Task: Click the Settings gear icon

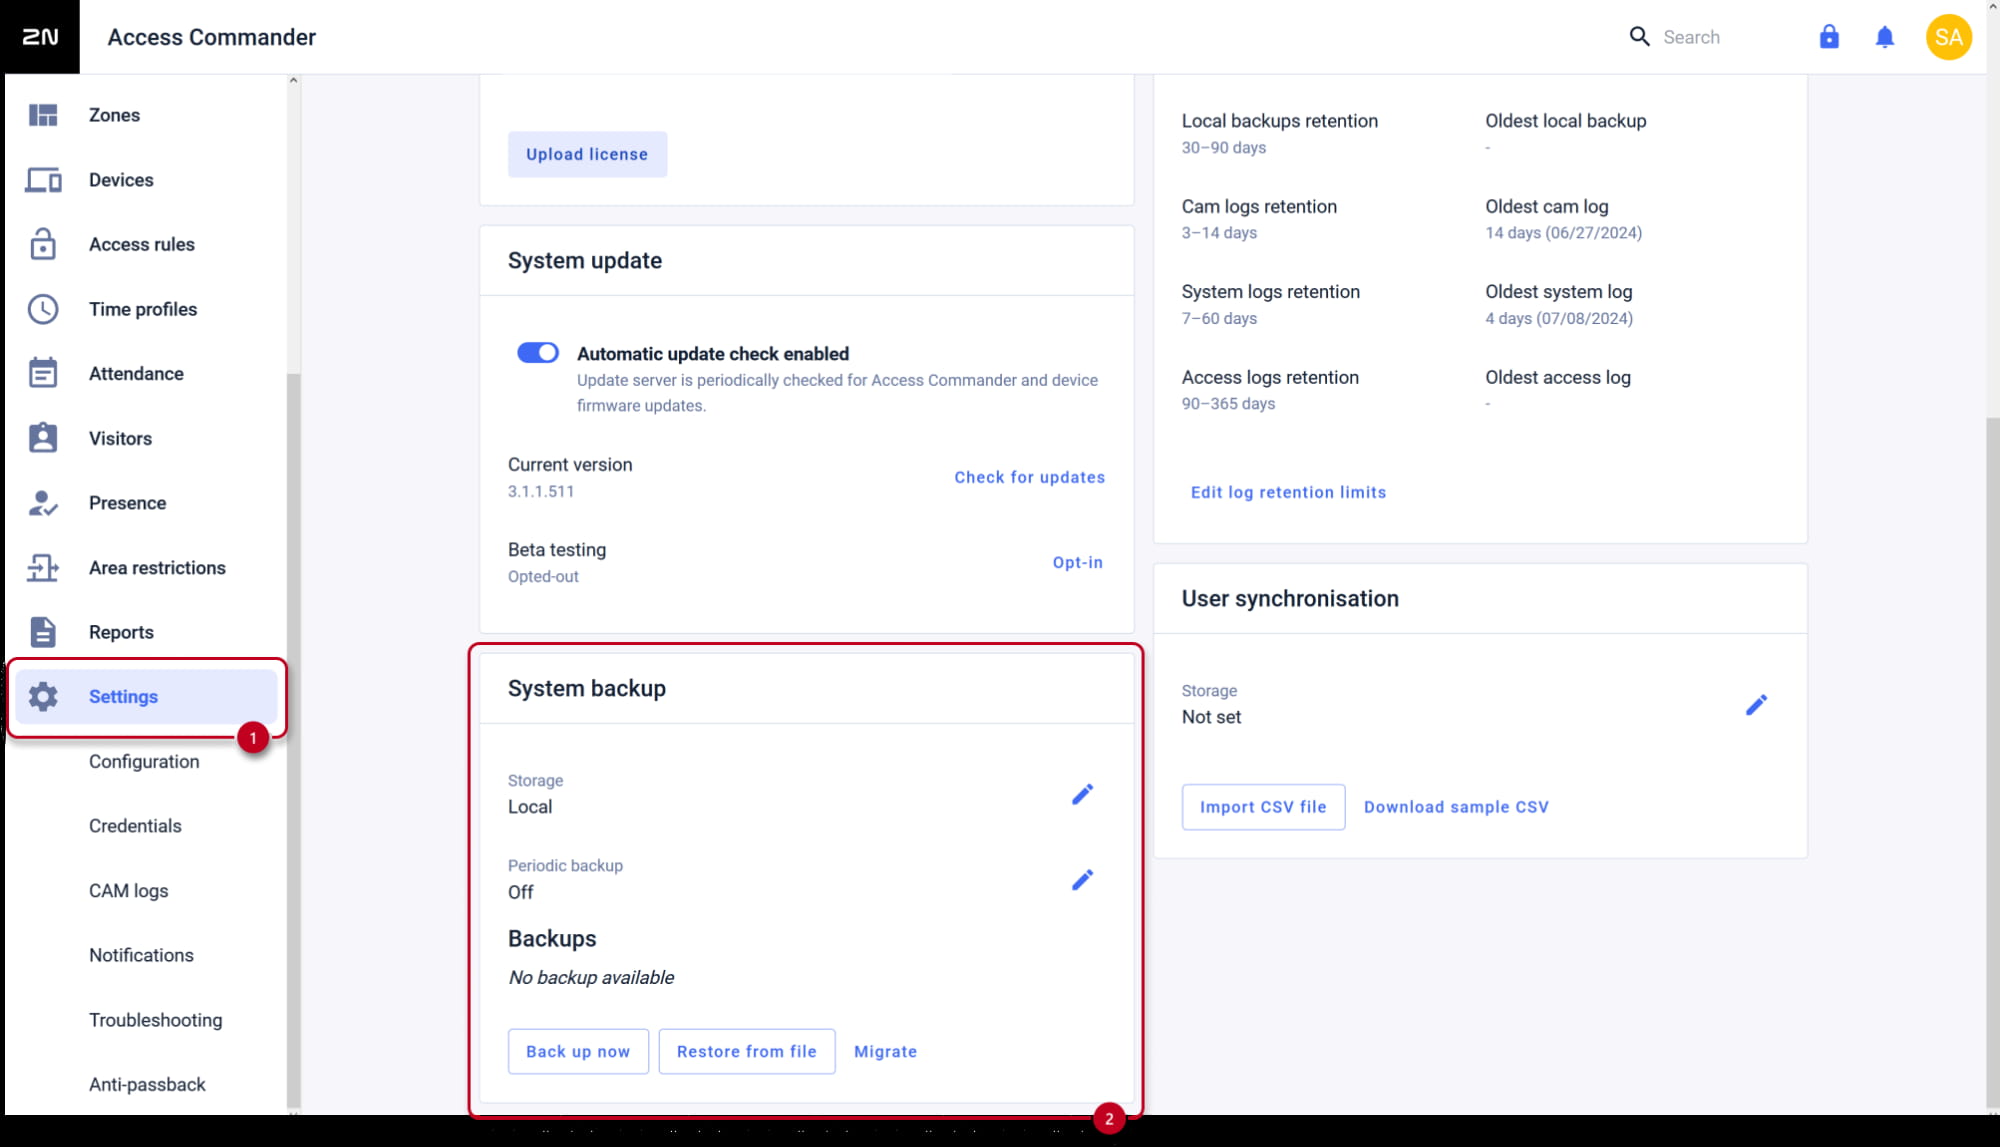Action: 43,697
